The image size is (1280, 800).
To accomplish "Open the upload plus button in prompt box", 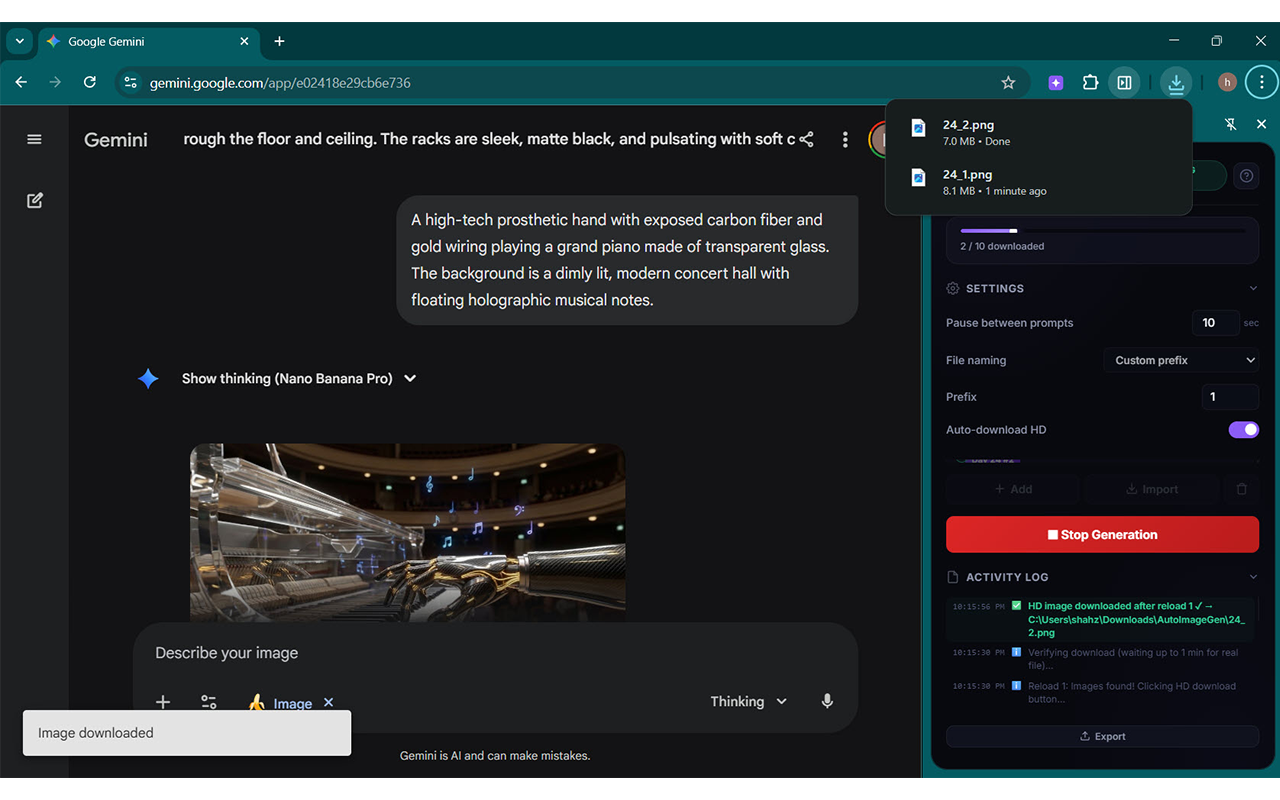I will click(x=163, y=702).
